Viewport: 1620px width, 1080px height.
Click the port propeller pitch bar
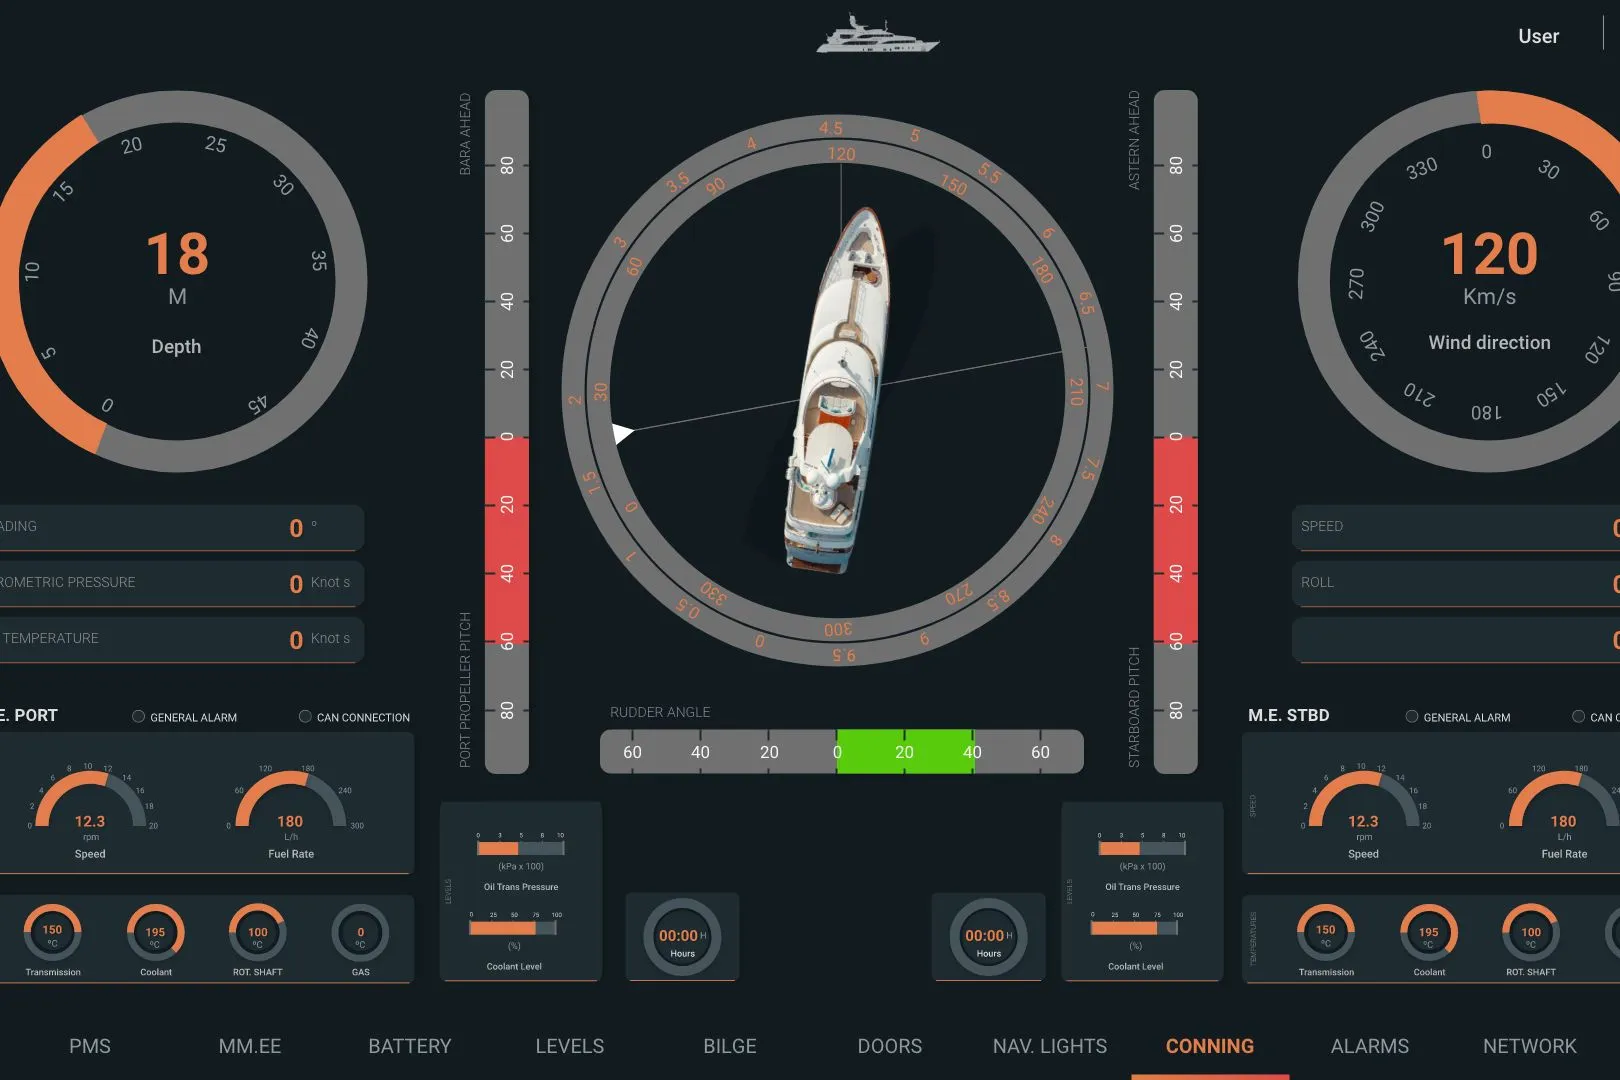507,432
